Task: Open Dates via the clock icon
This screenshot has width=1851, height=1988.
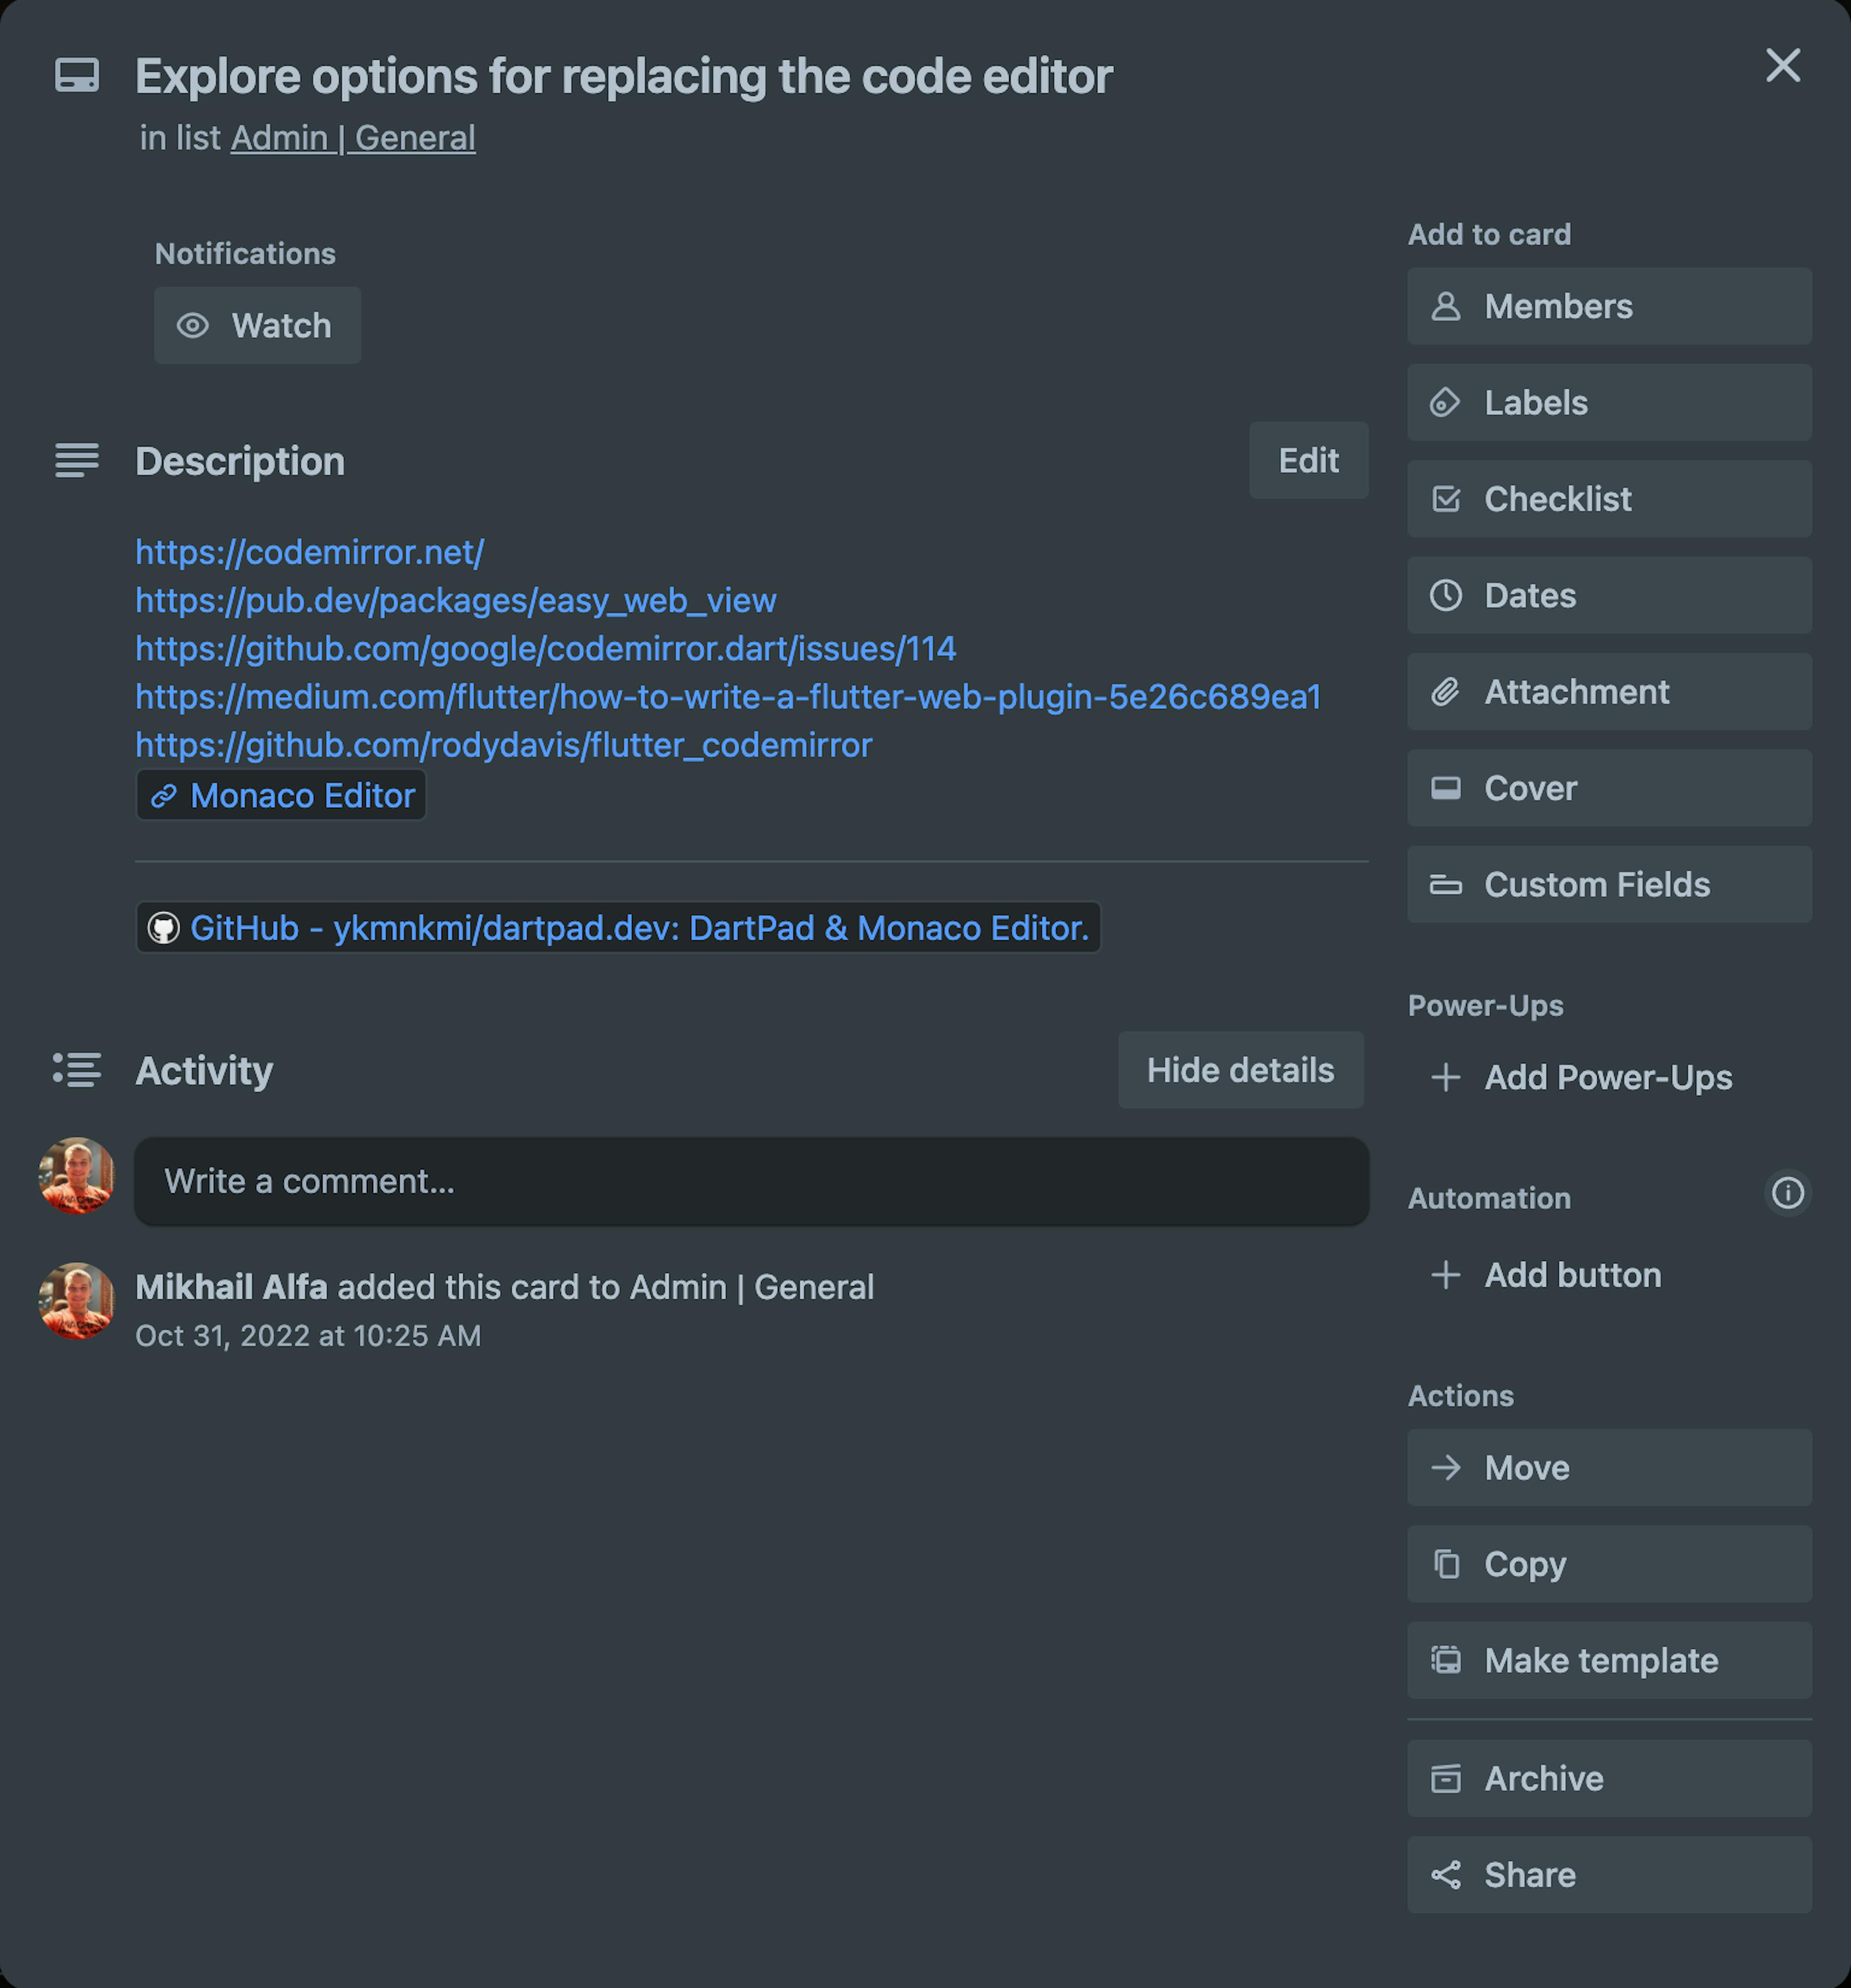Action: 1446,595
